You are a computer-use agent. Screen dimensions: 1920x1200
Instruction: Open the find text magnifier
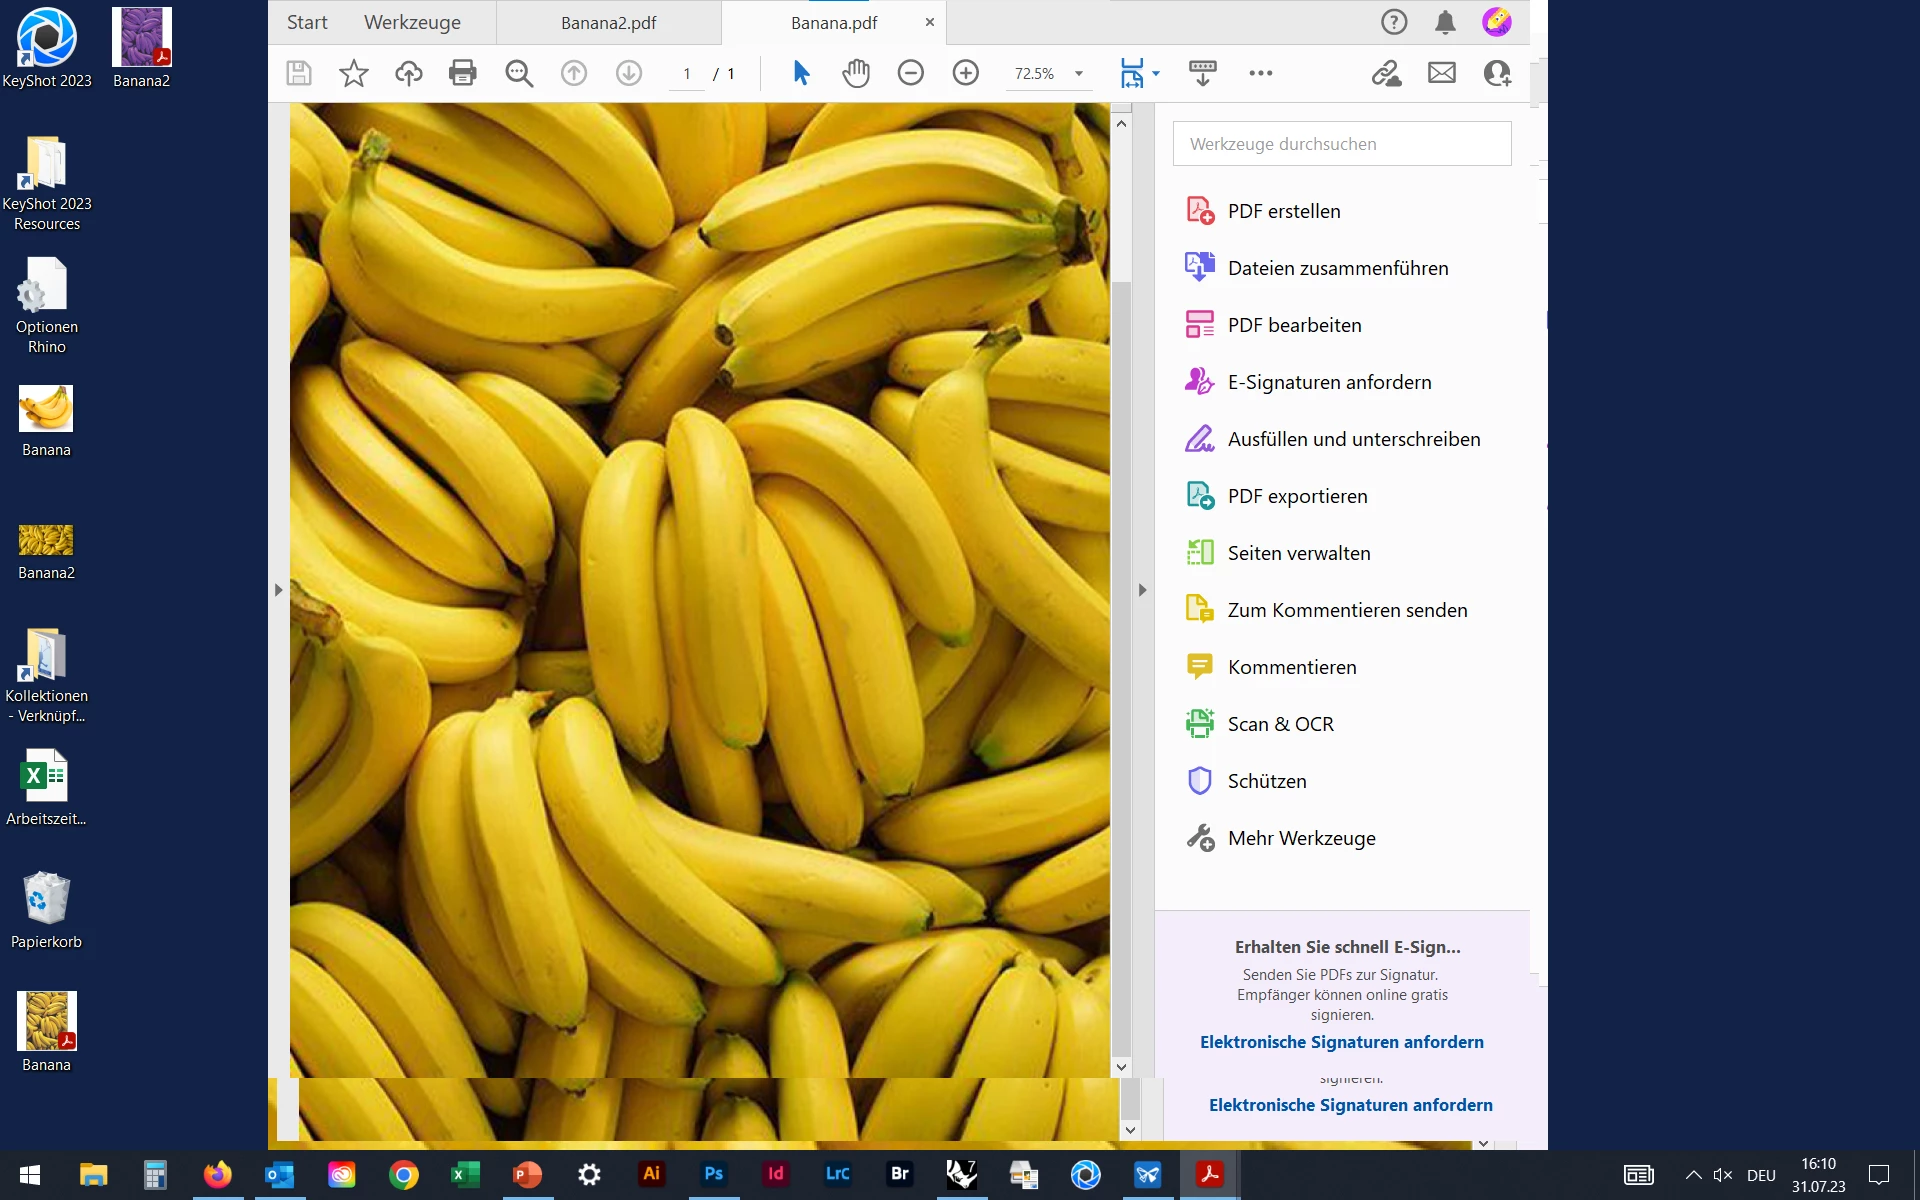(x=519, y=73)
